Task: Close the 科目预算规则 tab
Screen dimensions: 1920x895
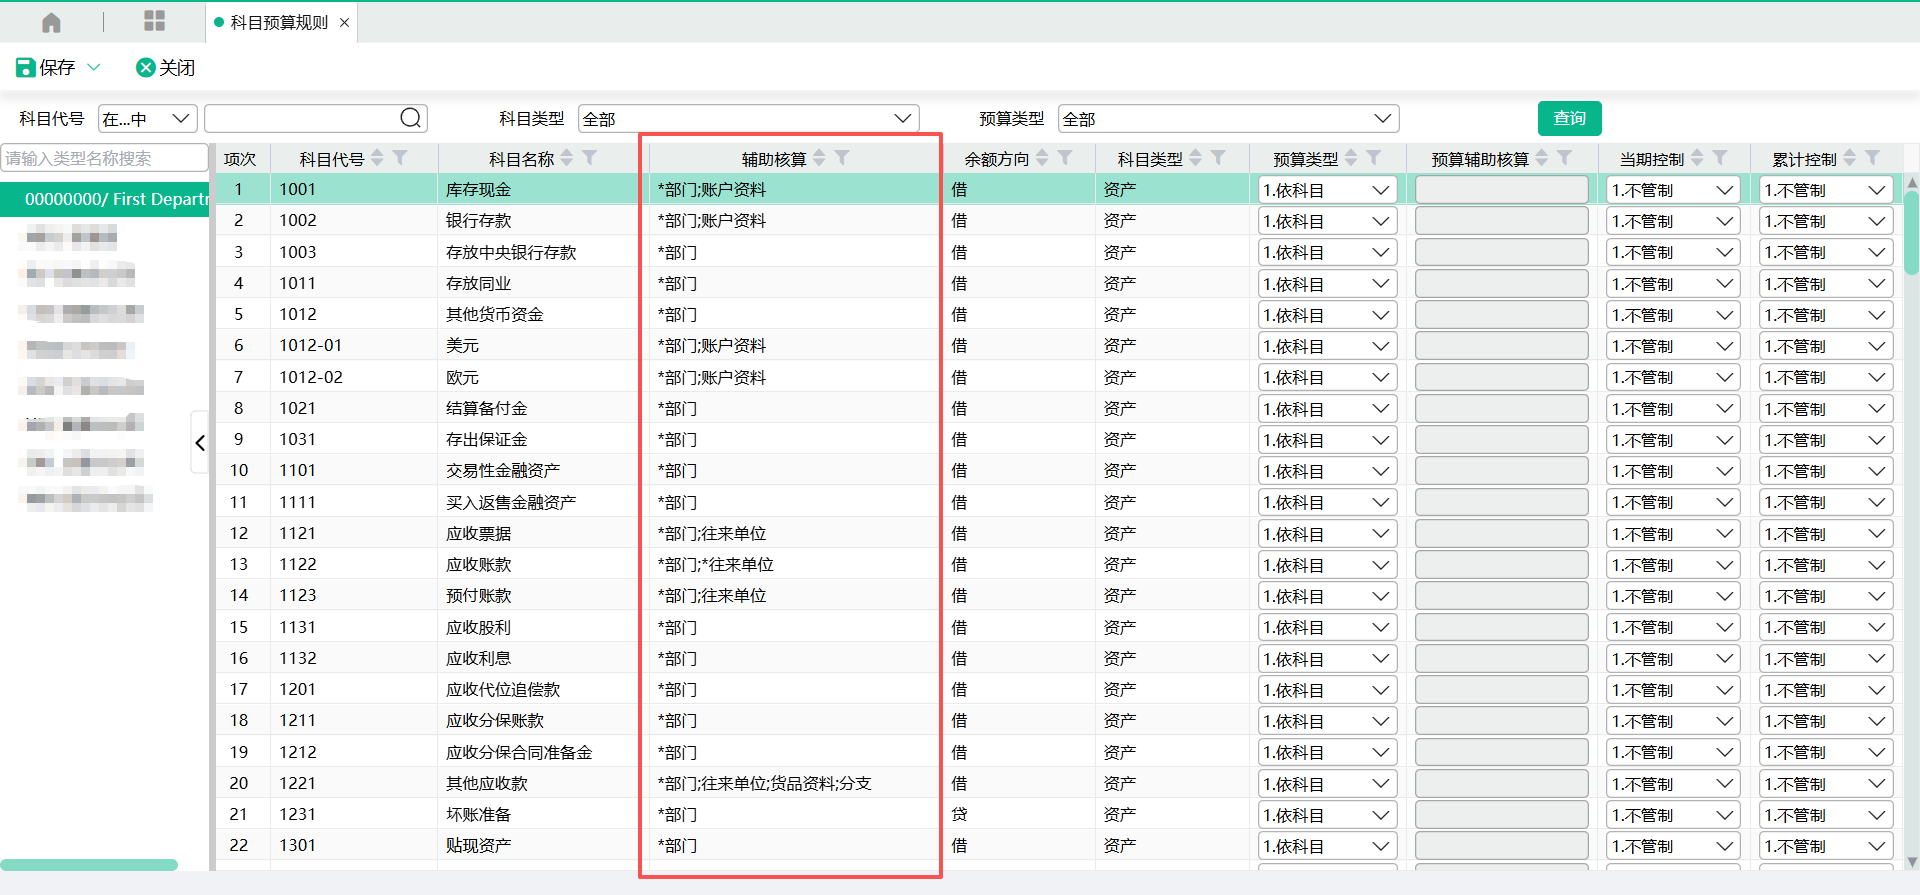Action: click(345, 22)
